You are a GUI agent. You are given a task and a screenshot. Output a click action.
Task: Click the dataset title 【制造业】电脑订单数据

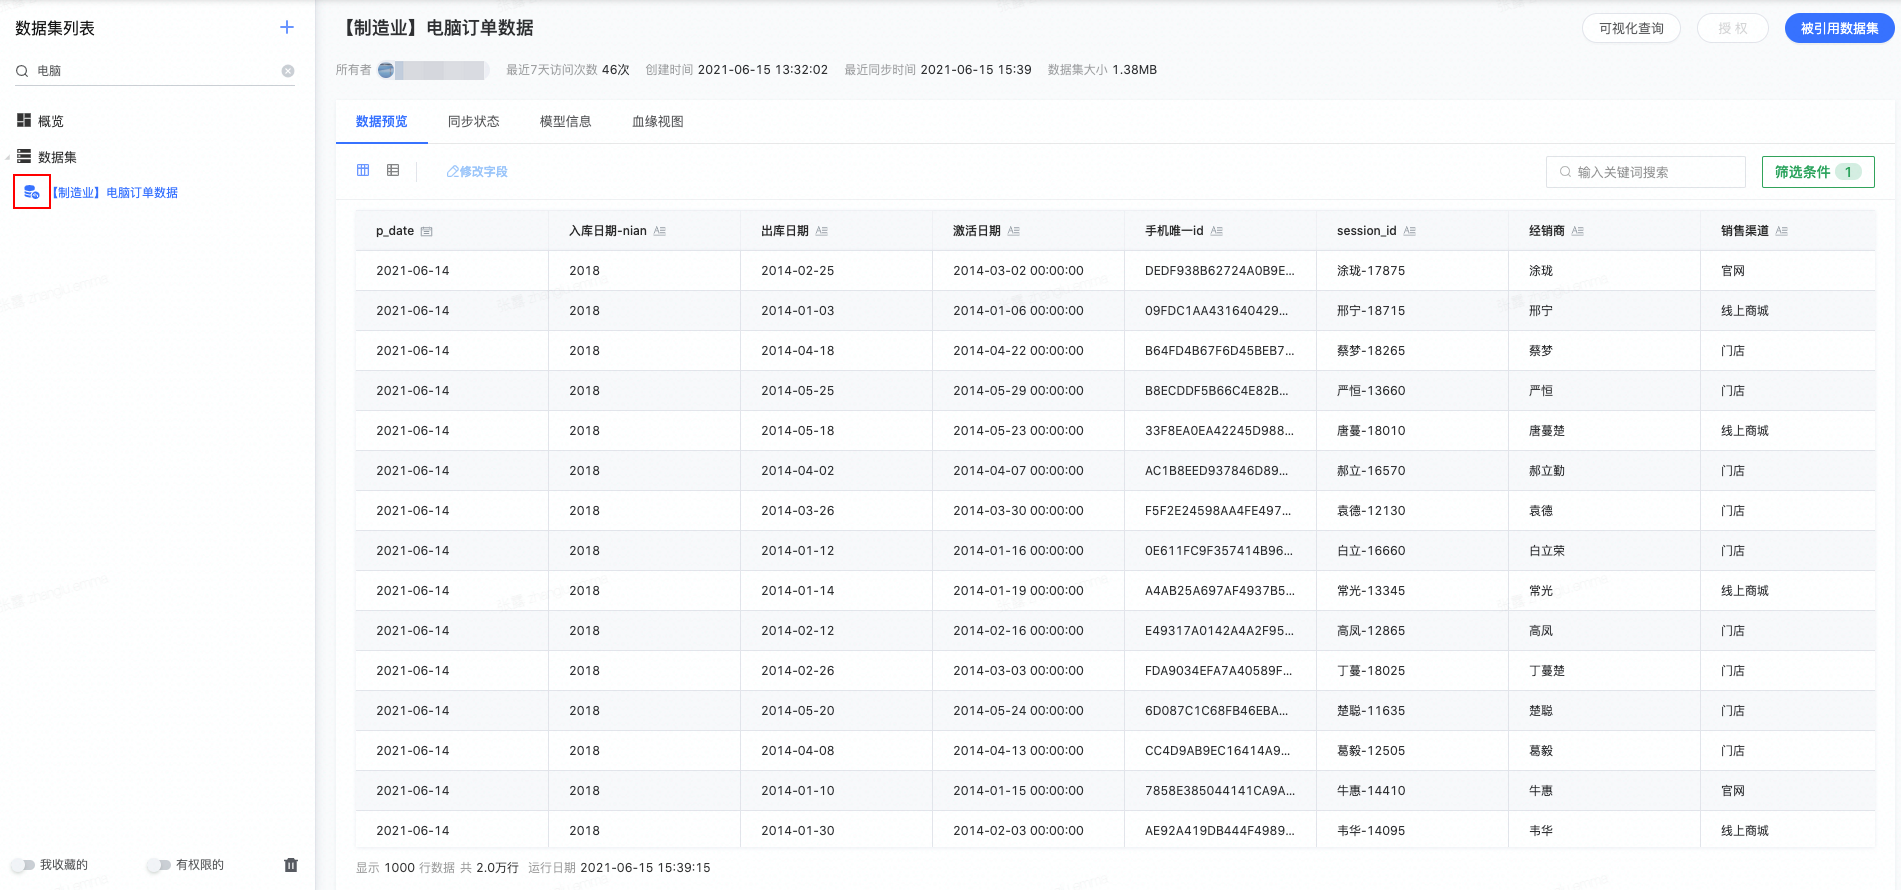click(x=437, y=28)
